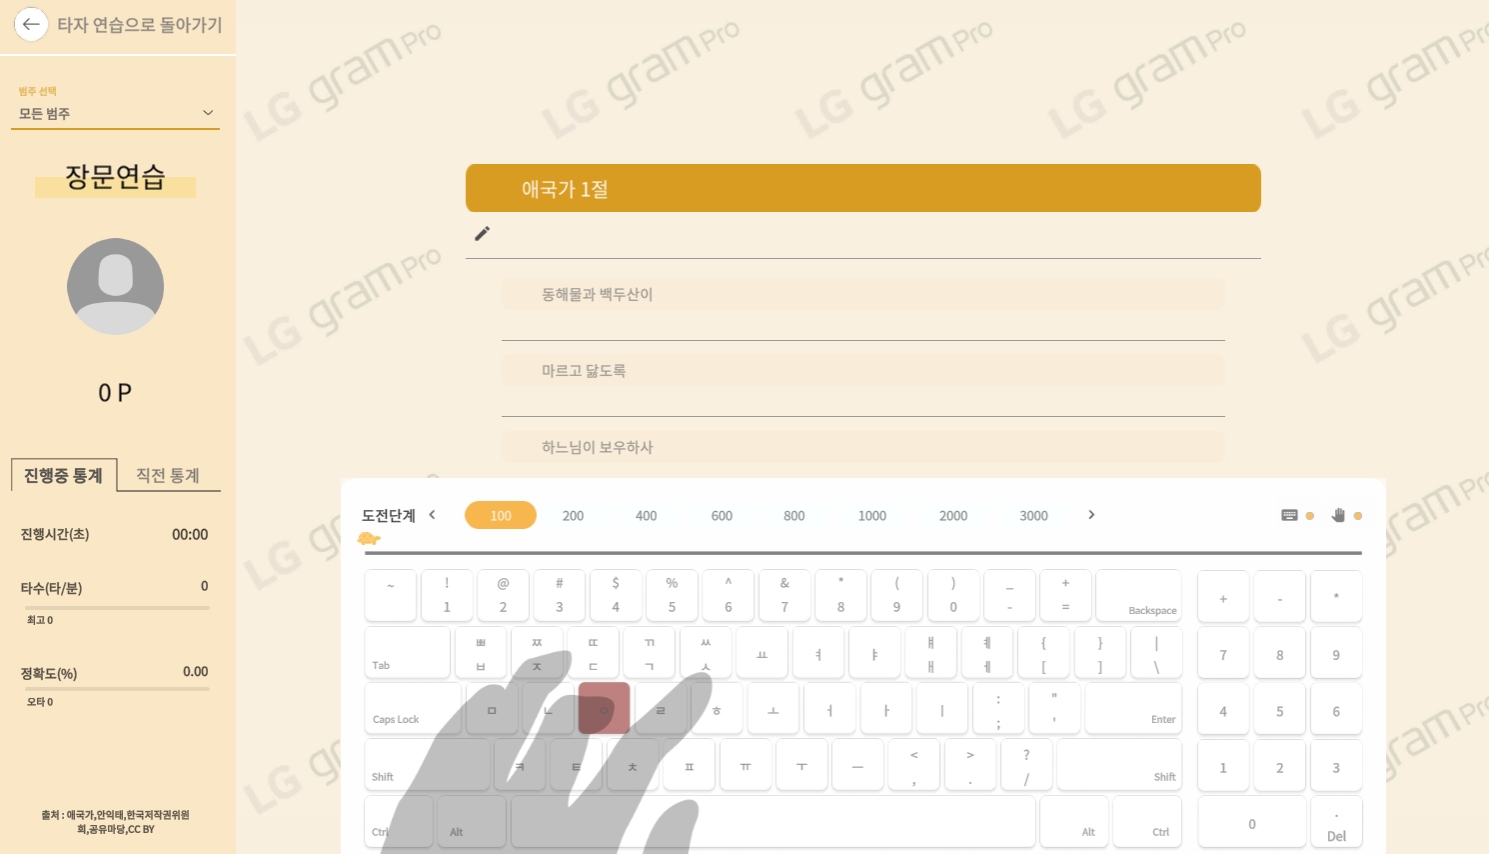This screenshot has height=854, width=1489.
Task: Click the right Ctrl key
Action: [1147, 821]
